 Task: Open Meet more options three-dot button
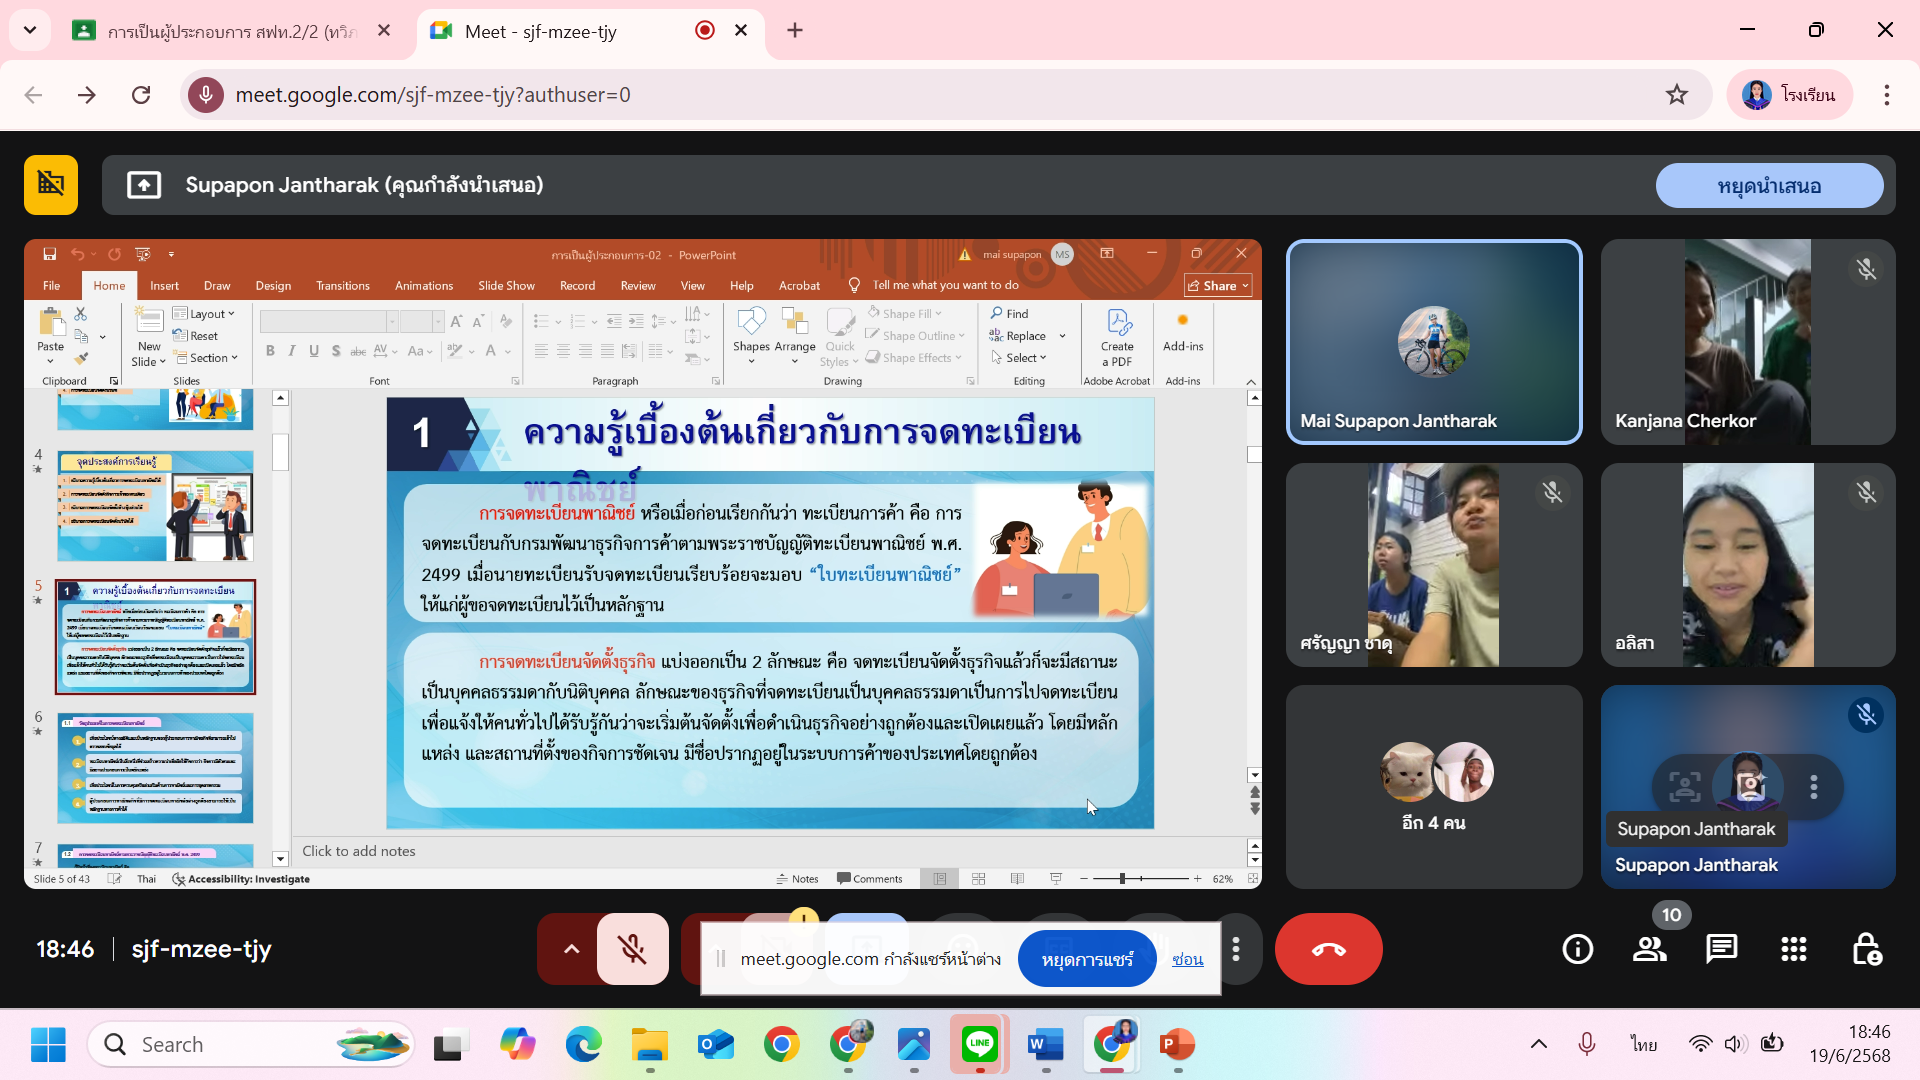click(1236, 949)
